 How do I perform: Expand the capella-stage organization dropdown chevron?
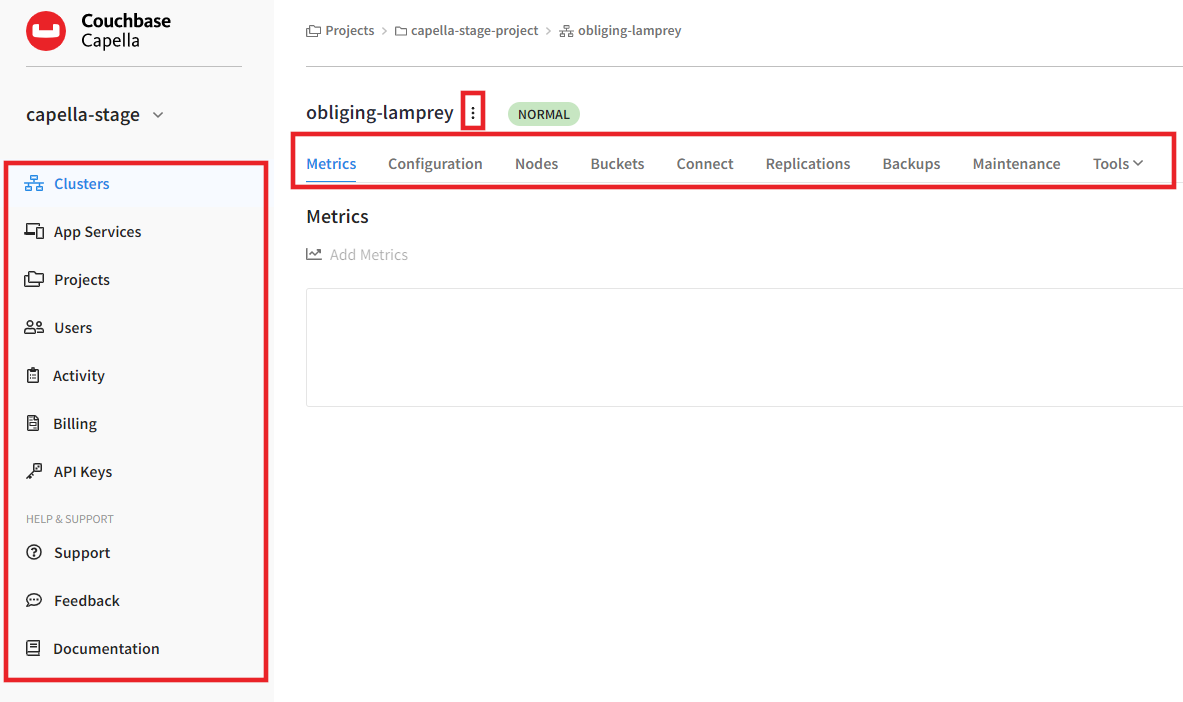point(158,115)
